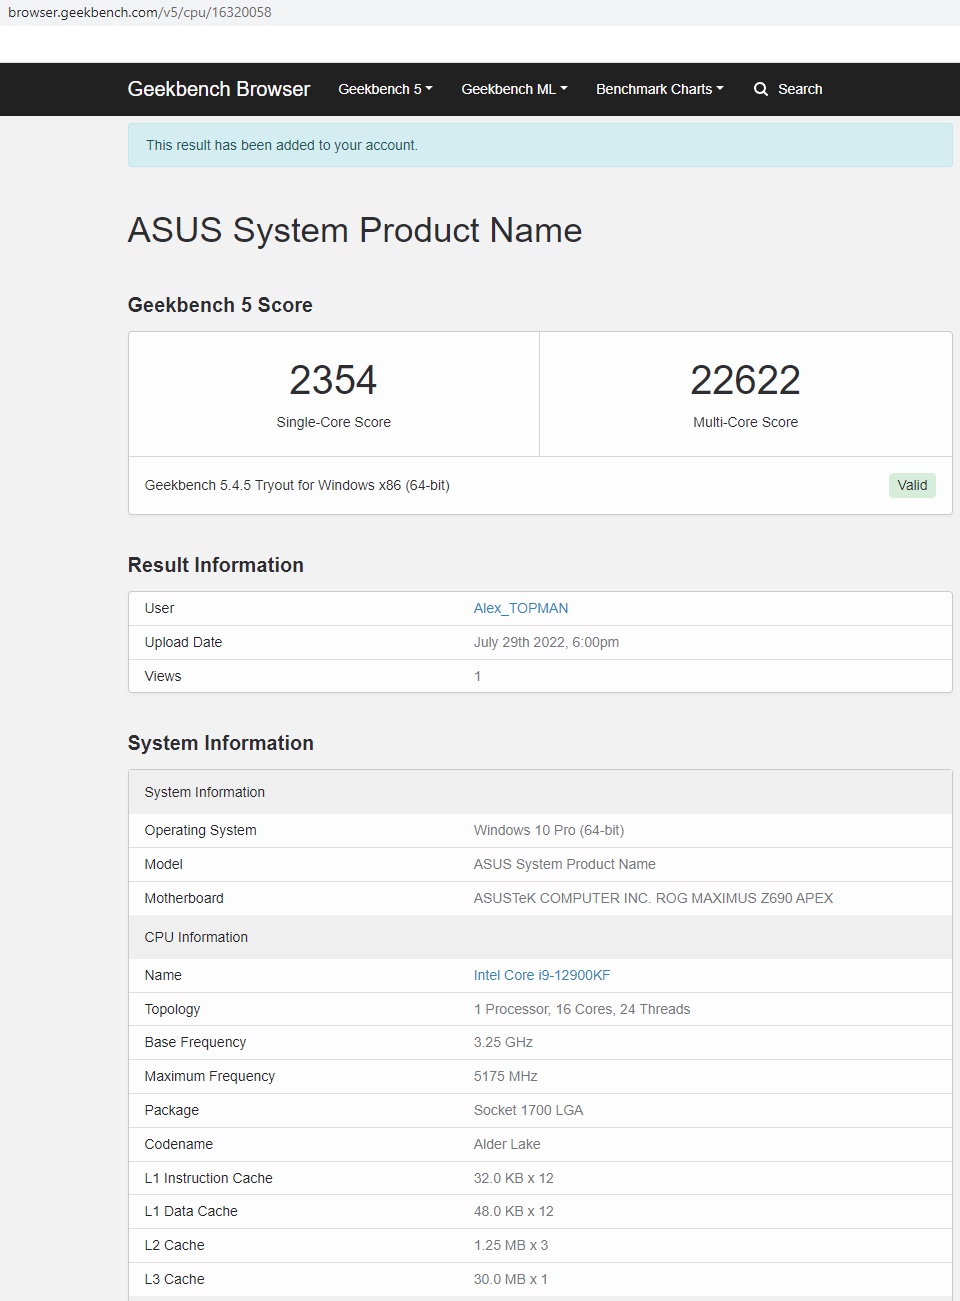This screenshot has width=960, height=1301.
Task: Click the upload date July 29th 2022
Action: pos(546,642)
